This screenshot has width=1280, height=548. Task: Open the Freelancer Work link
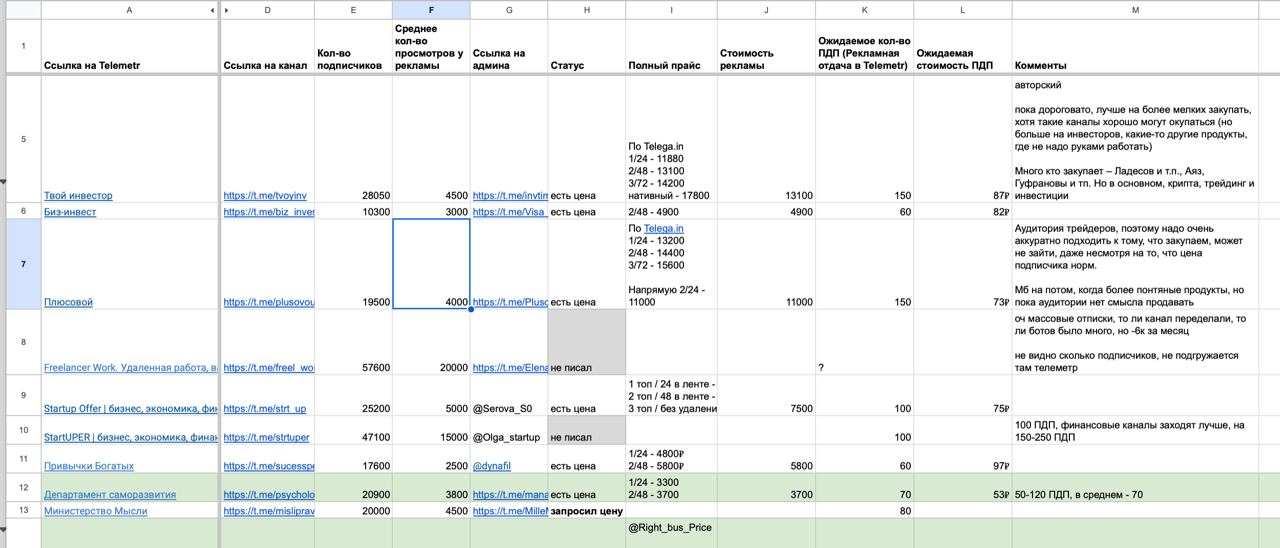tap(130, 368)
